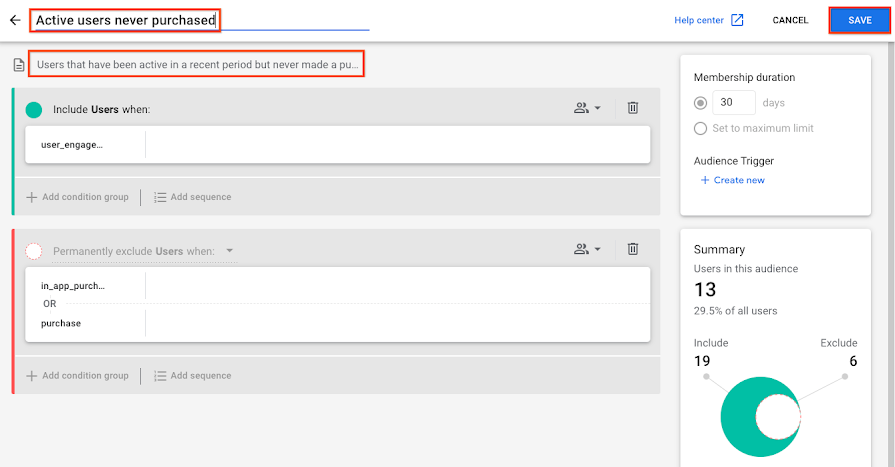The width and height of the screenshot is (895, 467).
Task: Select the in_app_purchase condition row
Action: click(337, 286)
